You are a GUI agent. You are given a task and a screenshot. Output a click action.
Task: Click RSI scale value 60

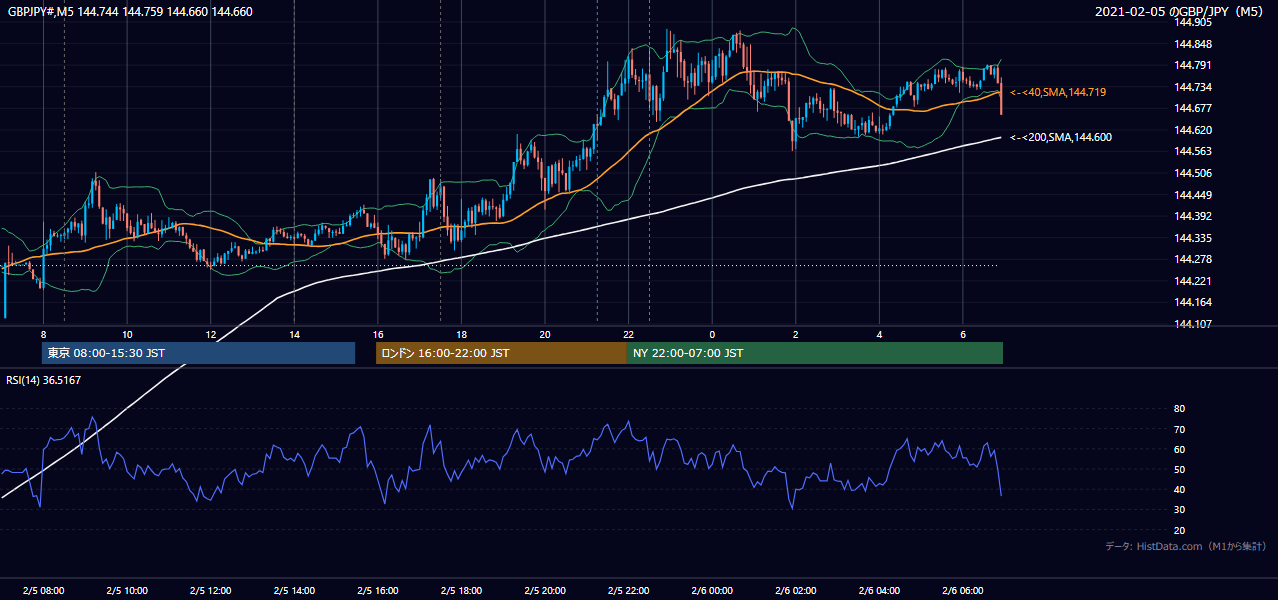[x=1180, y=449]
